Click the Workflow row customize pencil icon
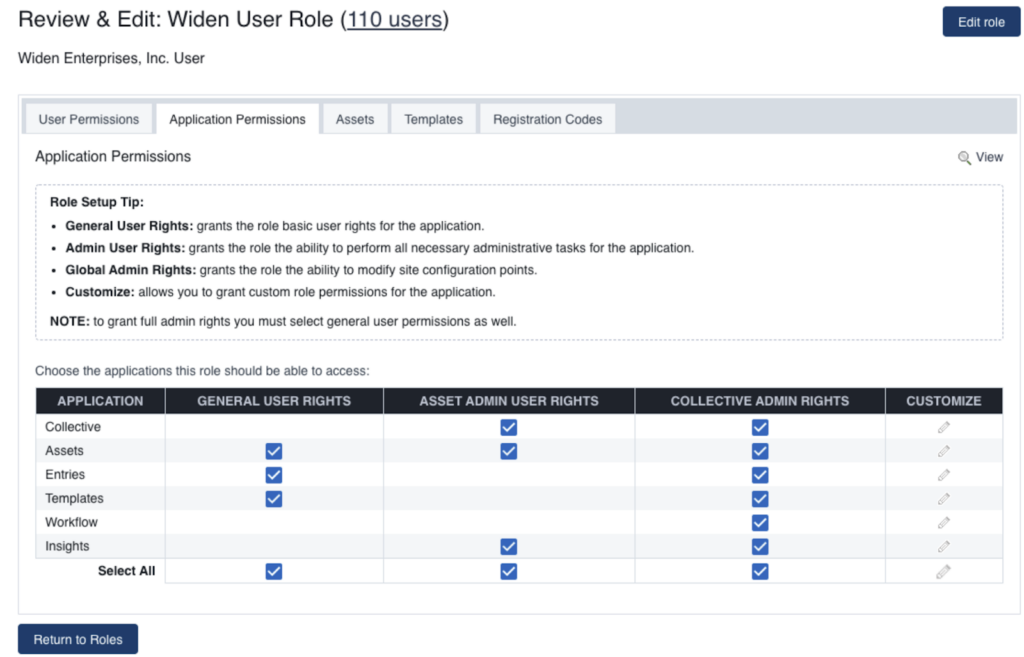This screenshot has height=657, width=1024. 943,522
